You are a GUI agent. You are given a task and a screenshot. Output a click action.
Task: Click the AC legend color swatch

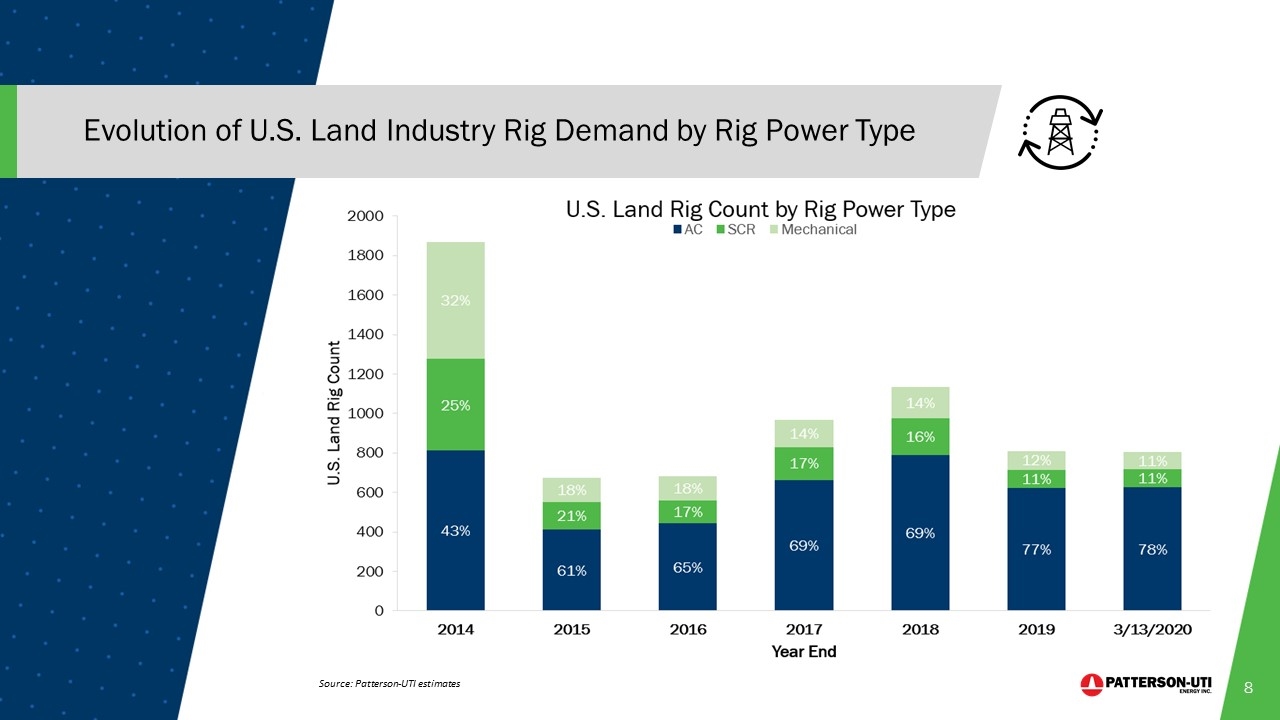[x=678, y=230]
